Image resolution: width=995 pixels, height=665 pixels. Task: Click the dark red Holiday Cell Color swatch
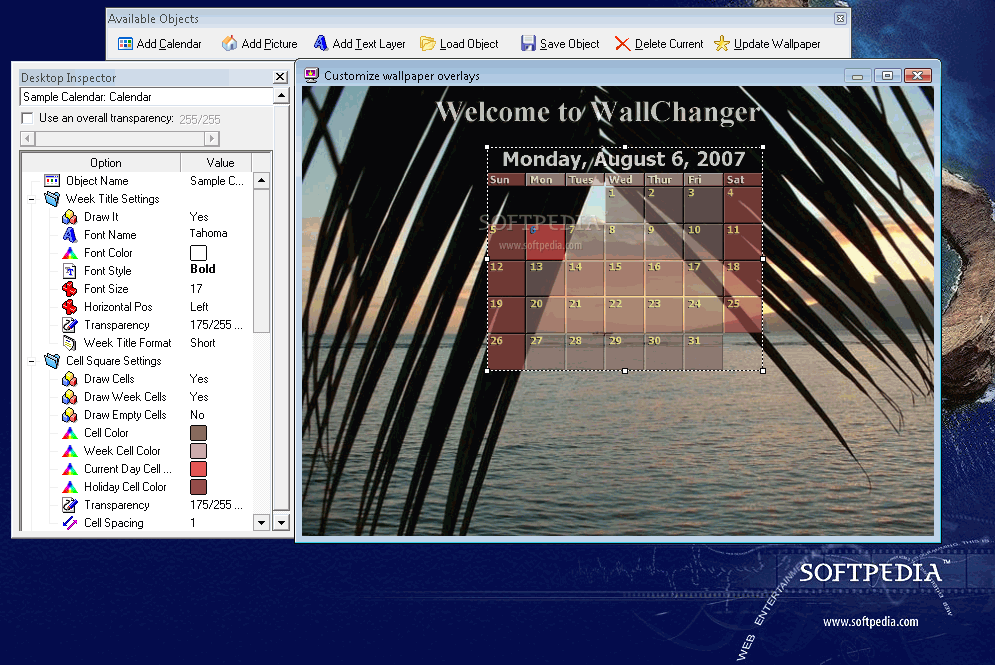click(x=199, y=487)
